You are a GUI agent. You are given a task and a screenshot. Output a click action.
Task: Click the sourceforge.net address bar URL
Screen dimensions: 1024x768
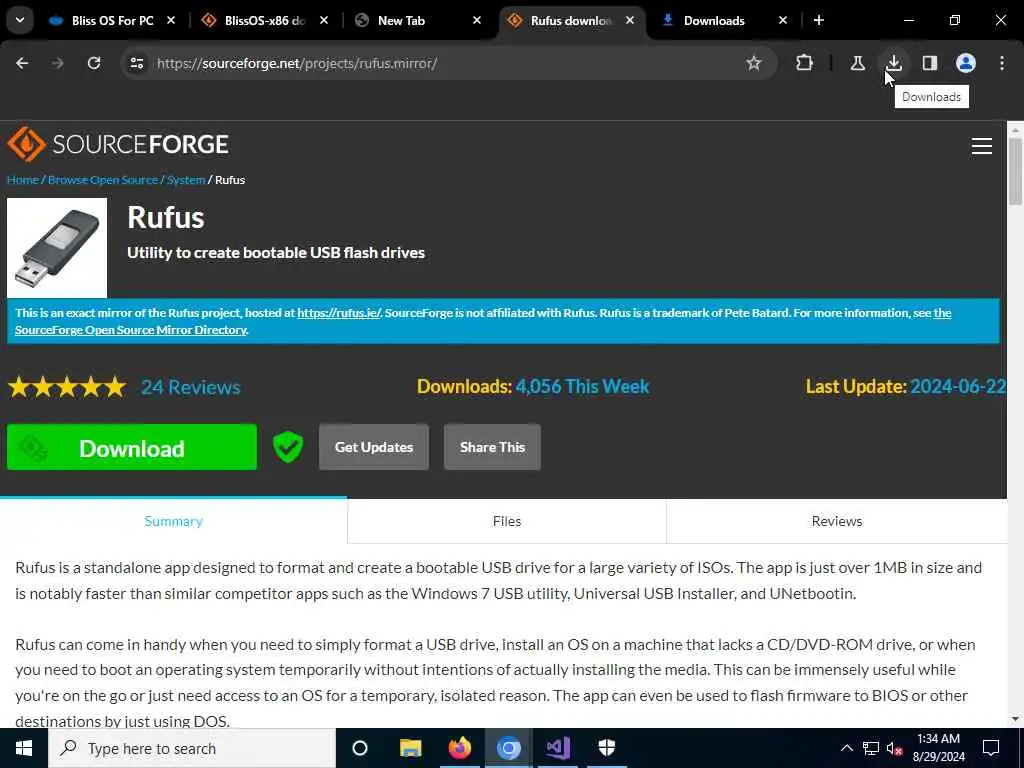pyautogui.click(x=297, y=63)
